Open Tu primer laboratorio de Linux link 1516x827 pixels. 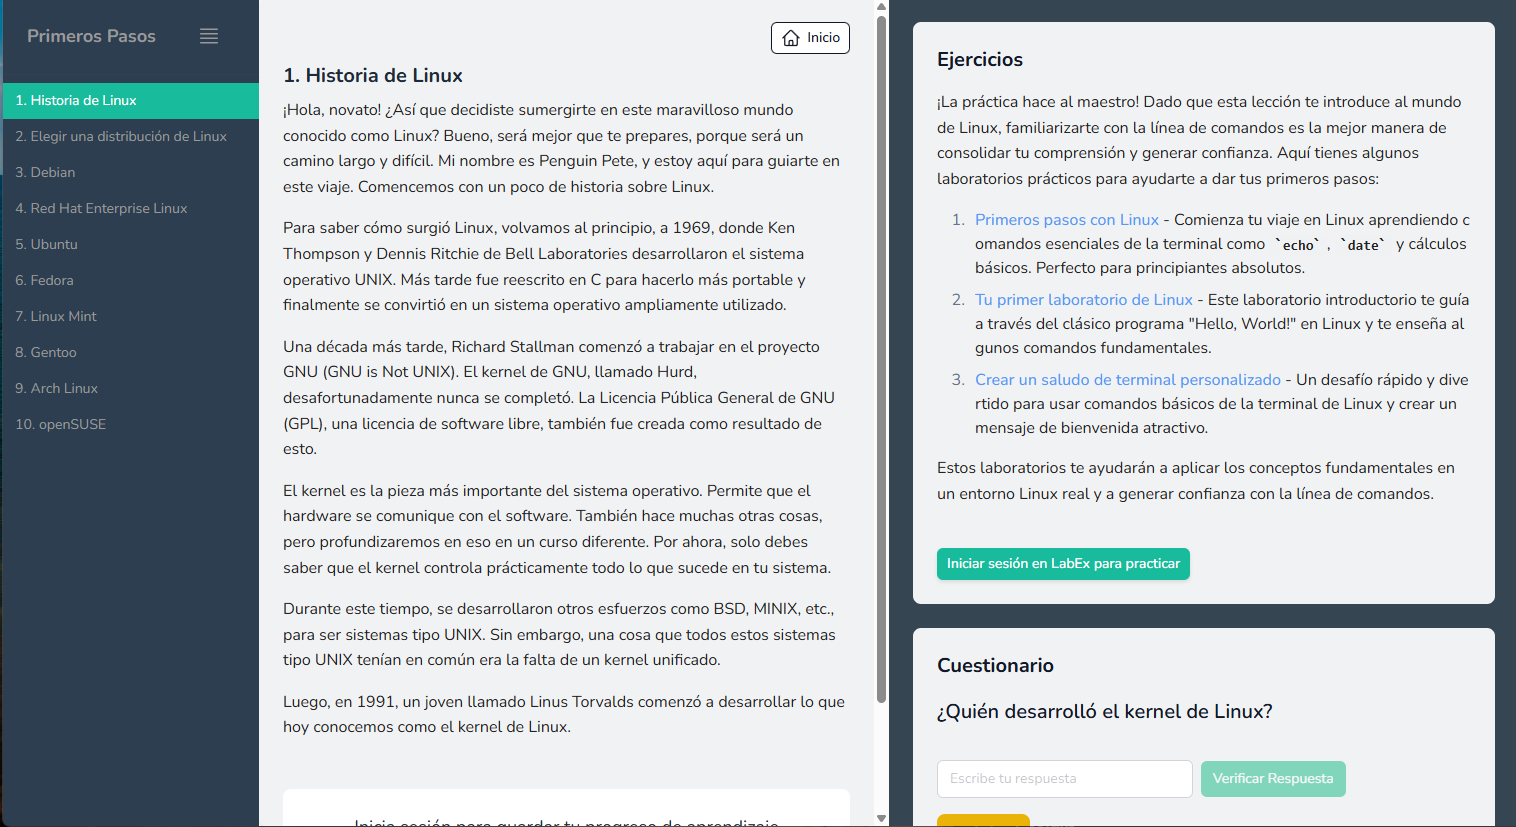point(1084,300)
